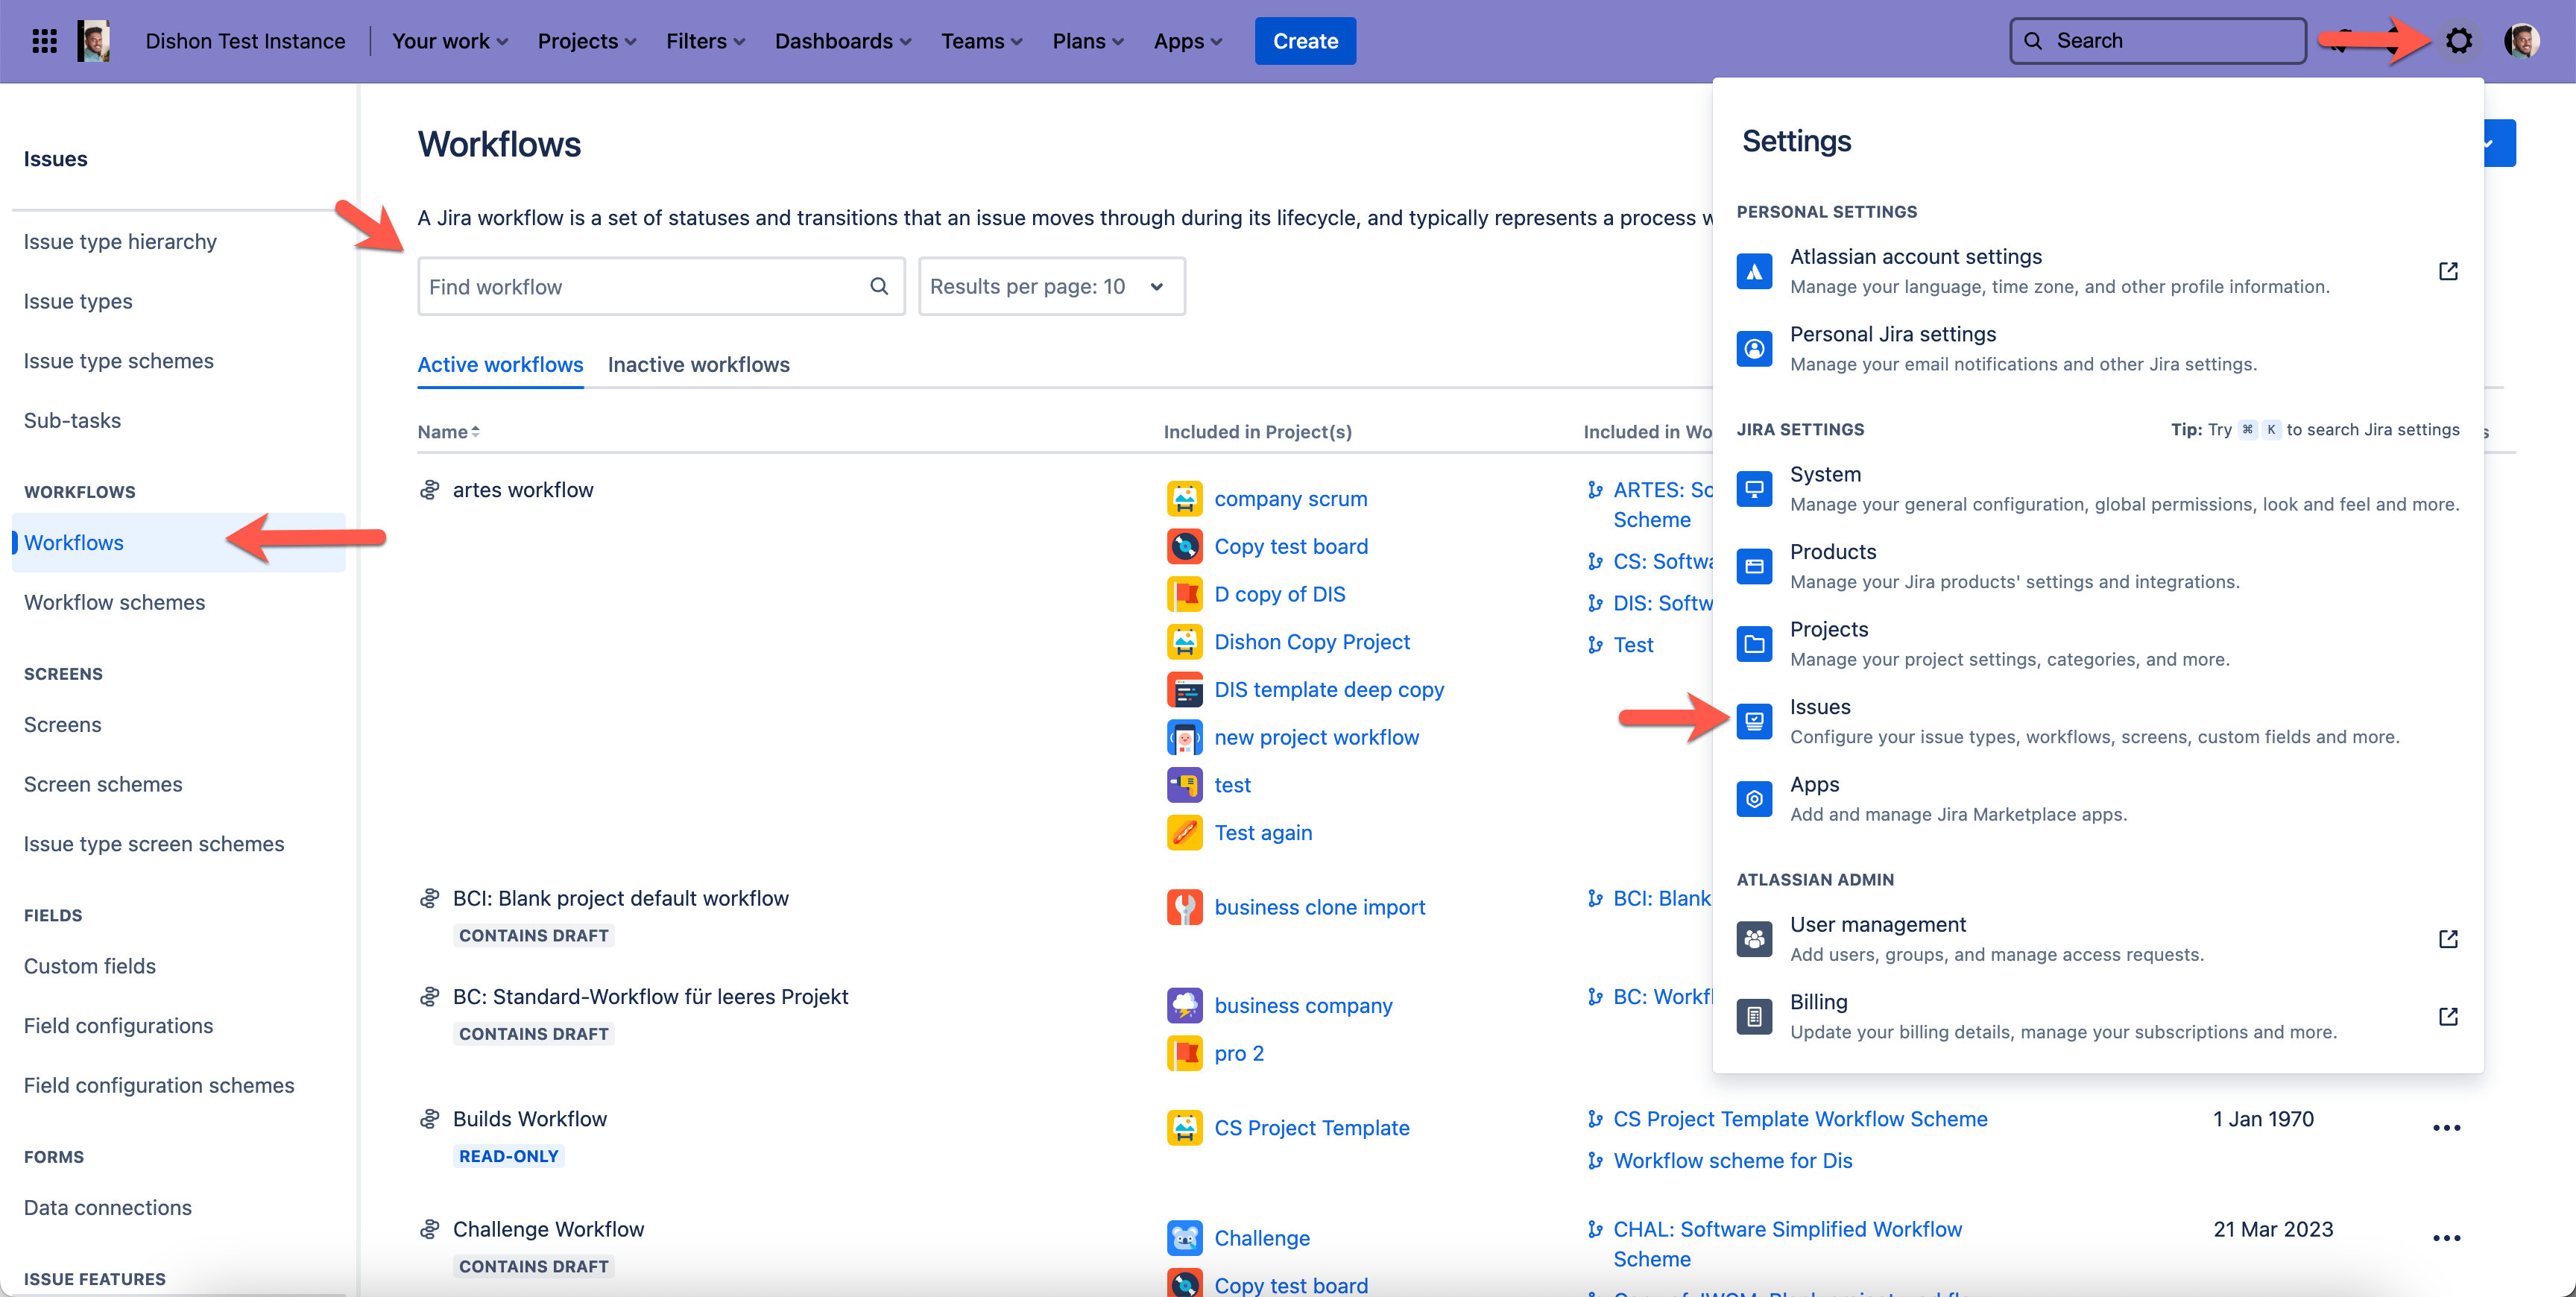Open Atlassian account settings icon

(x=1754, y=271)
